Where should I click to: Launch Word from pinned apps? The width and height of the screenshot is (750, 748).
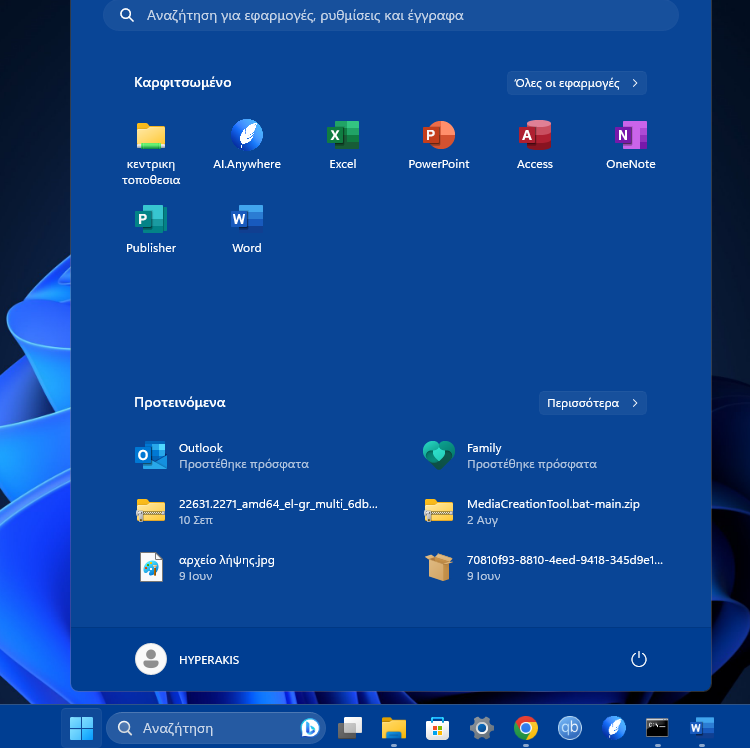(247, 229)
